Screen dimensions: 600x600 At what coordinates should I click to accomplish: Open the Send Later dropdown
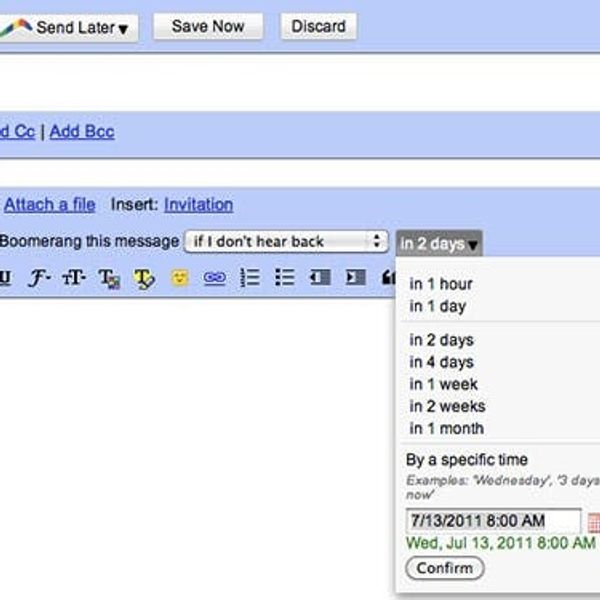pos(70,28)
